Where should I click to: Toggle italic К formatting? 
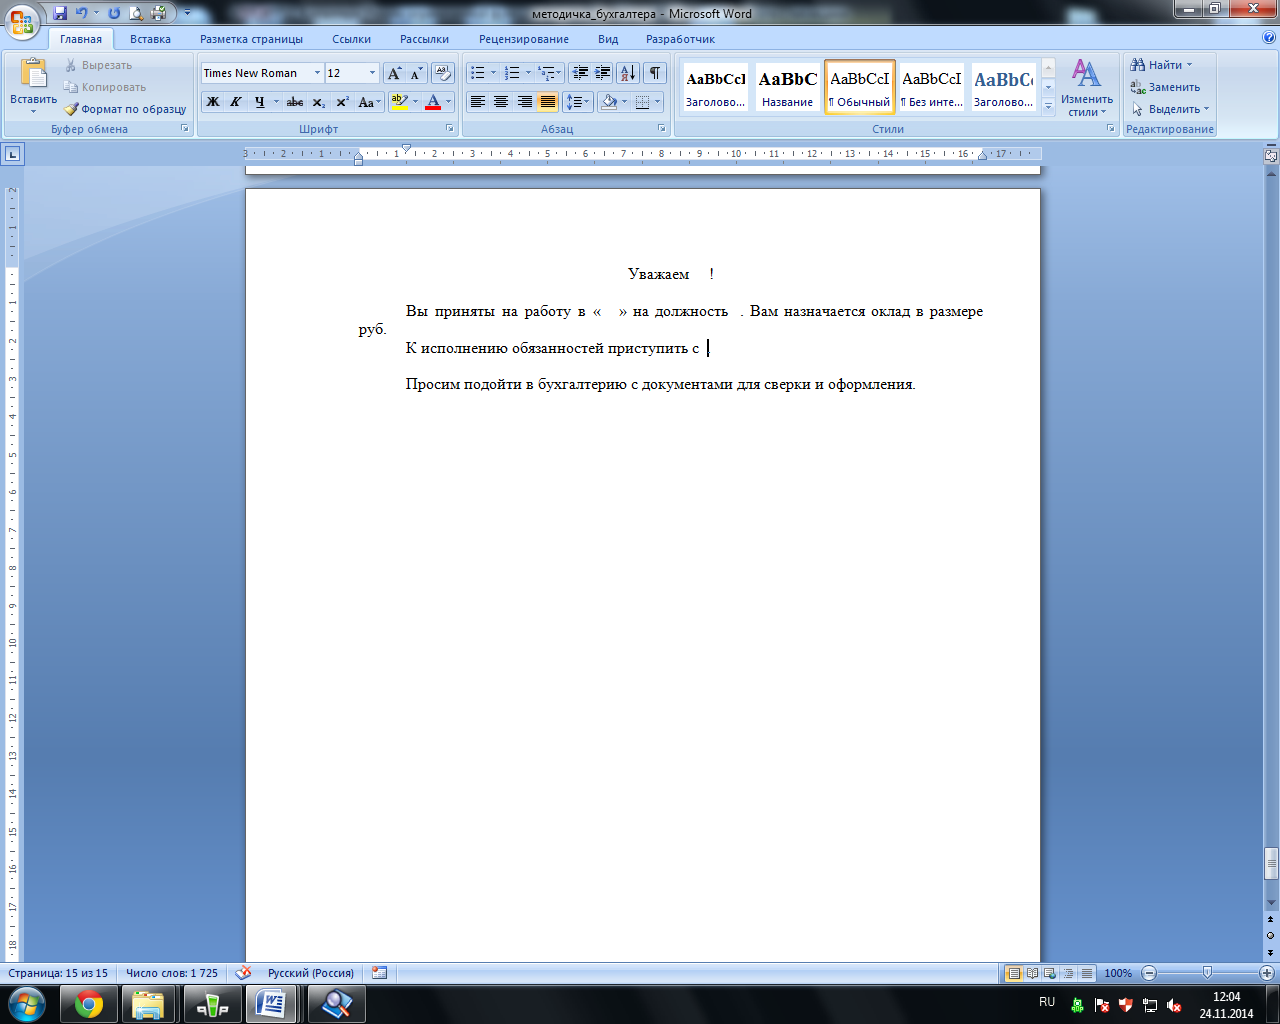coord(236,102)
